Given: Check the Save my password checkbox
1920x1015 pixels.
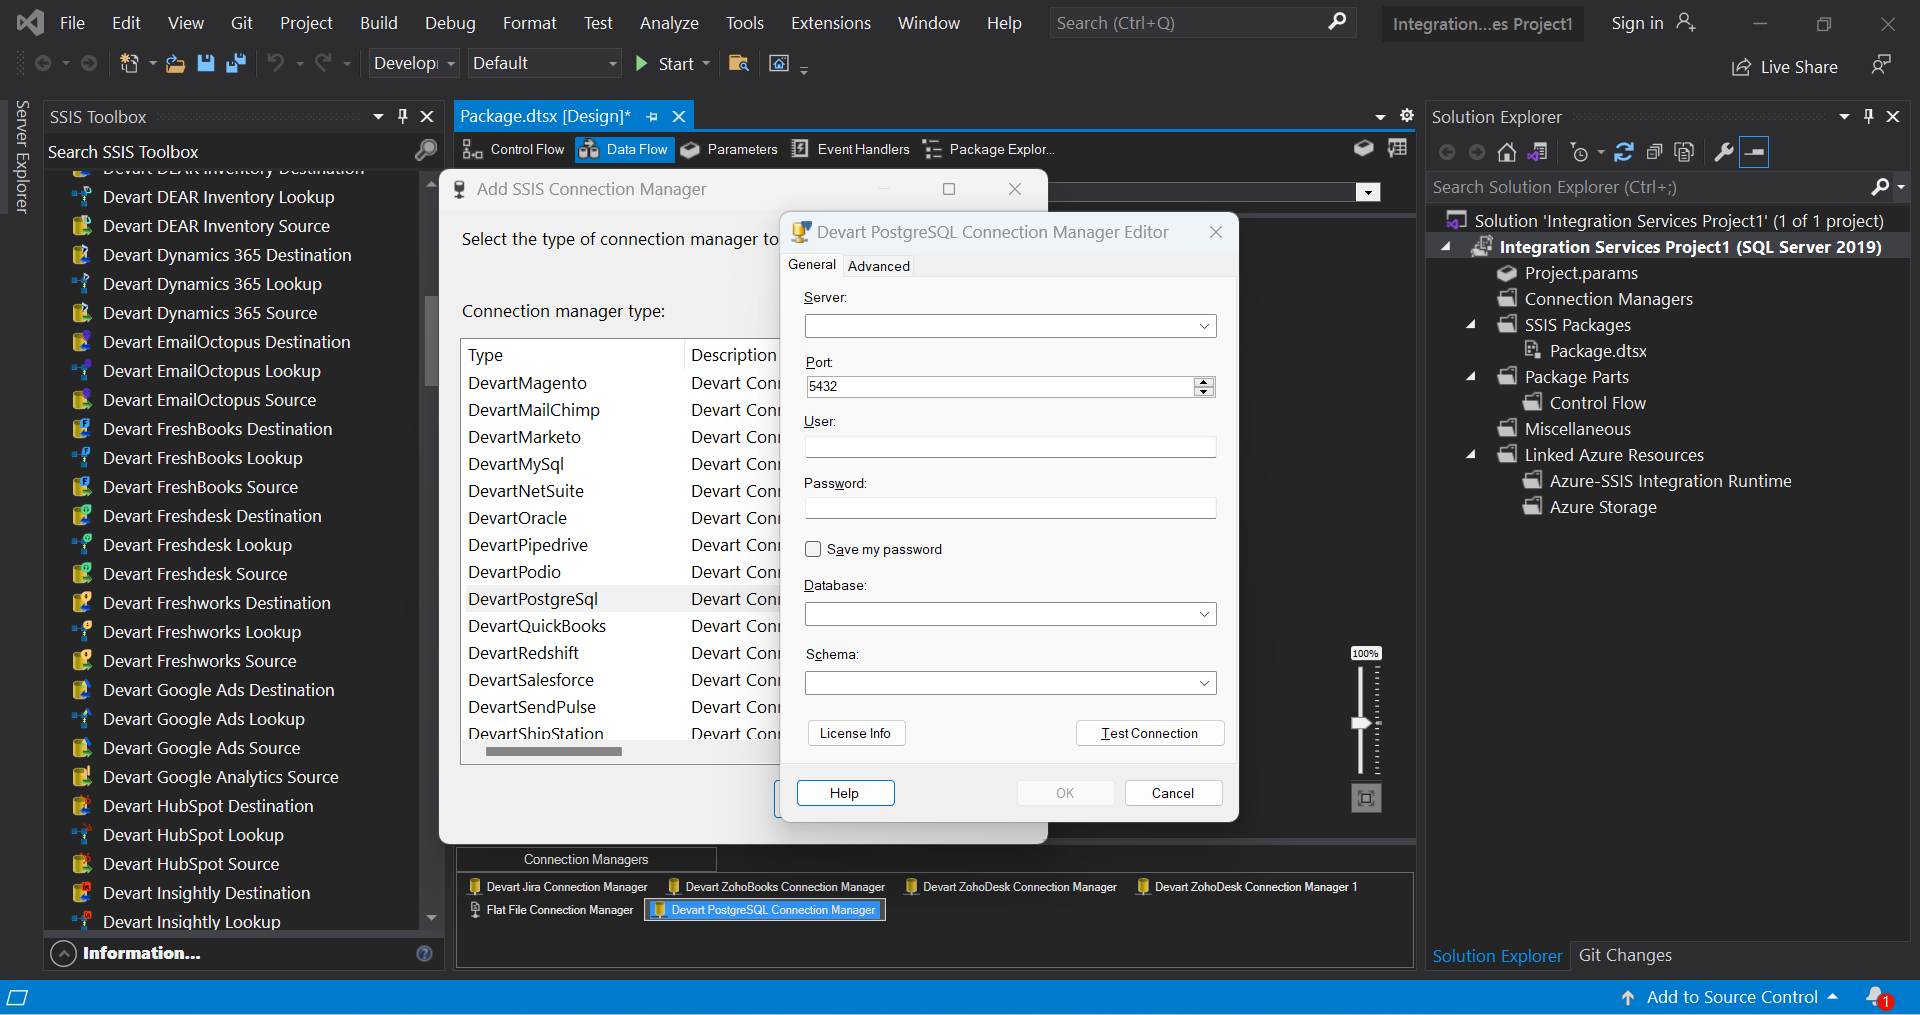Looking at the screenshot, I should pos(813,549).
